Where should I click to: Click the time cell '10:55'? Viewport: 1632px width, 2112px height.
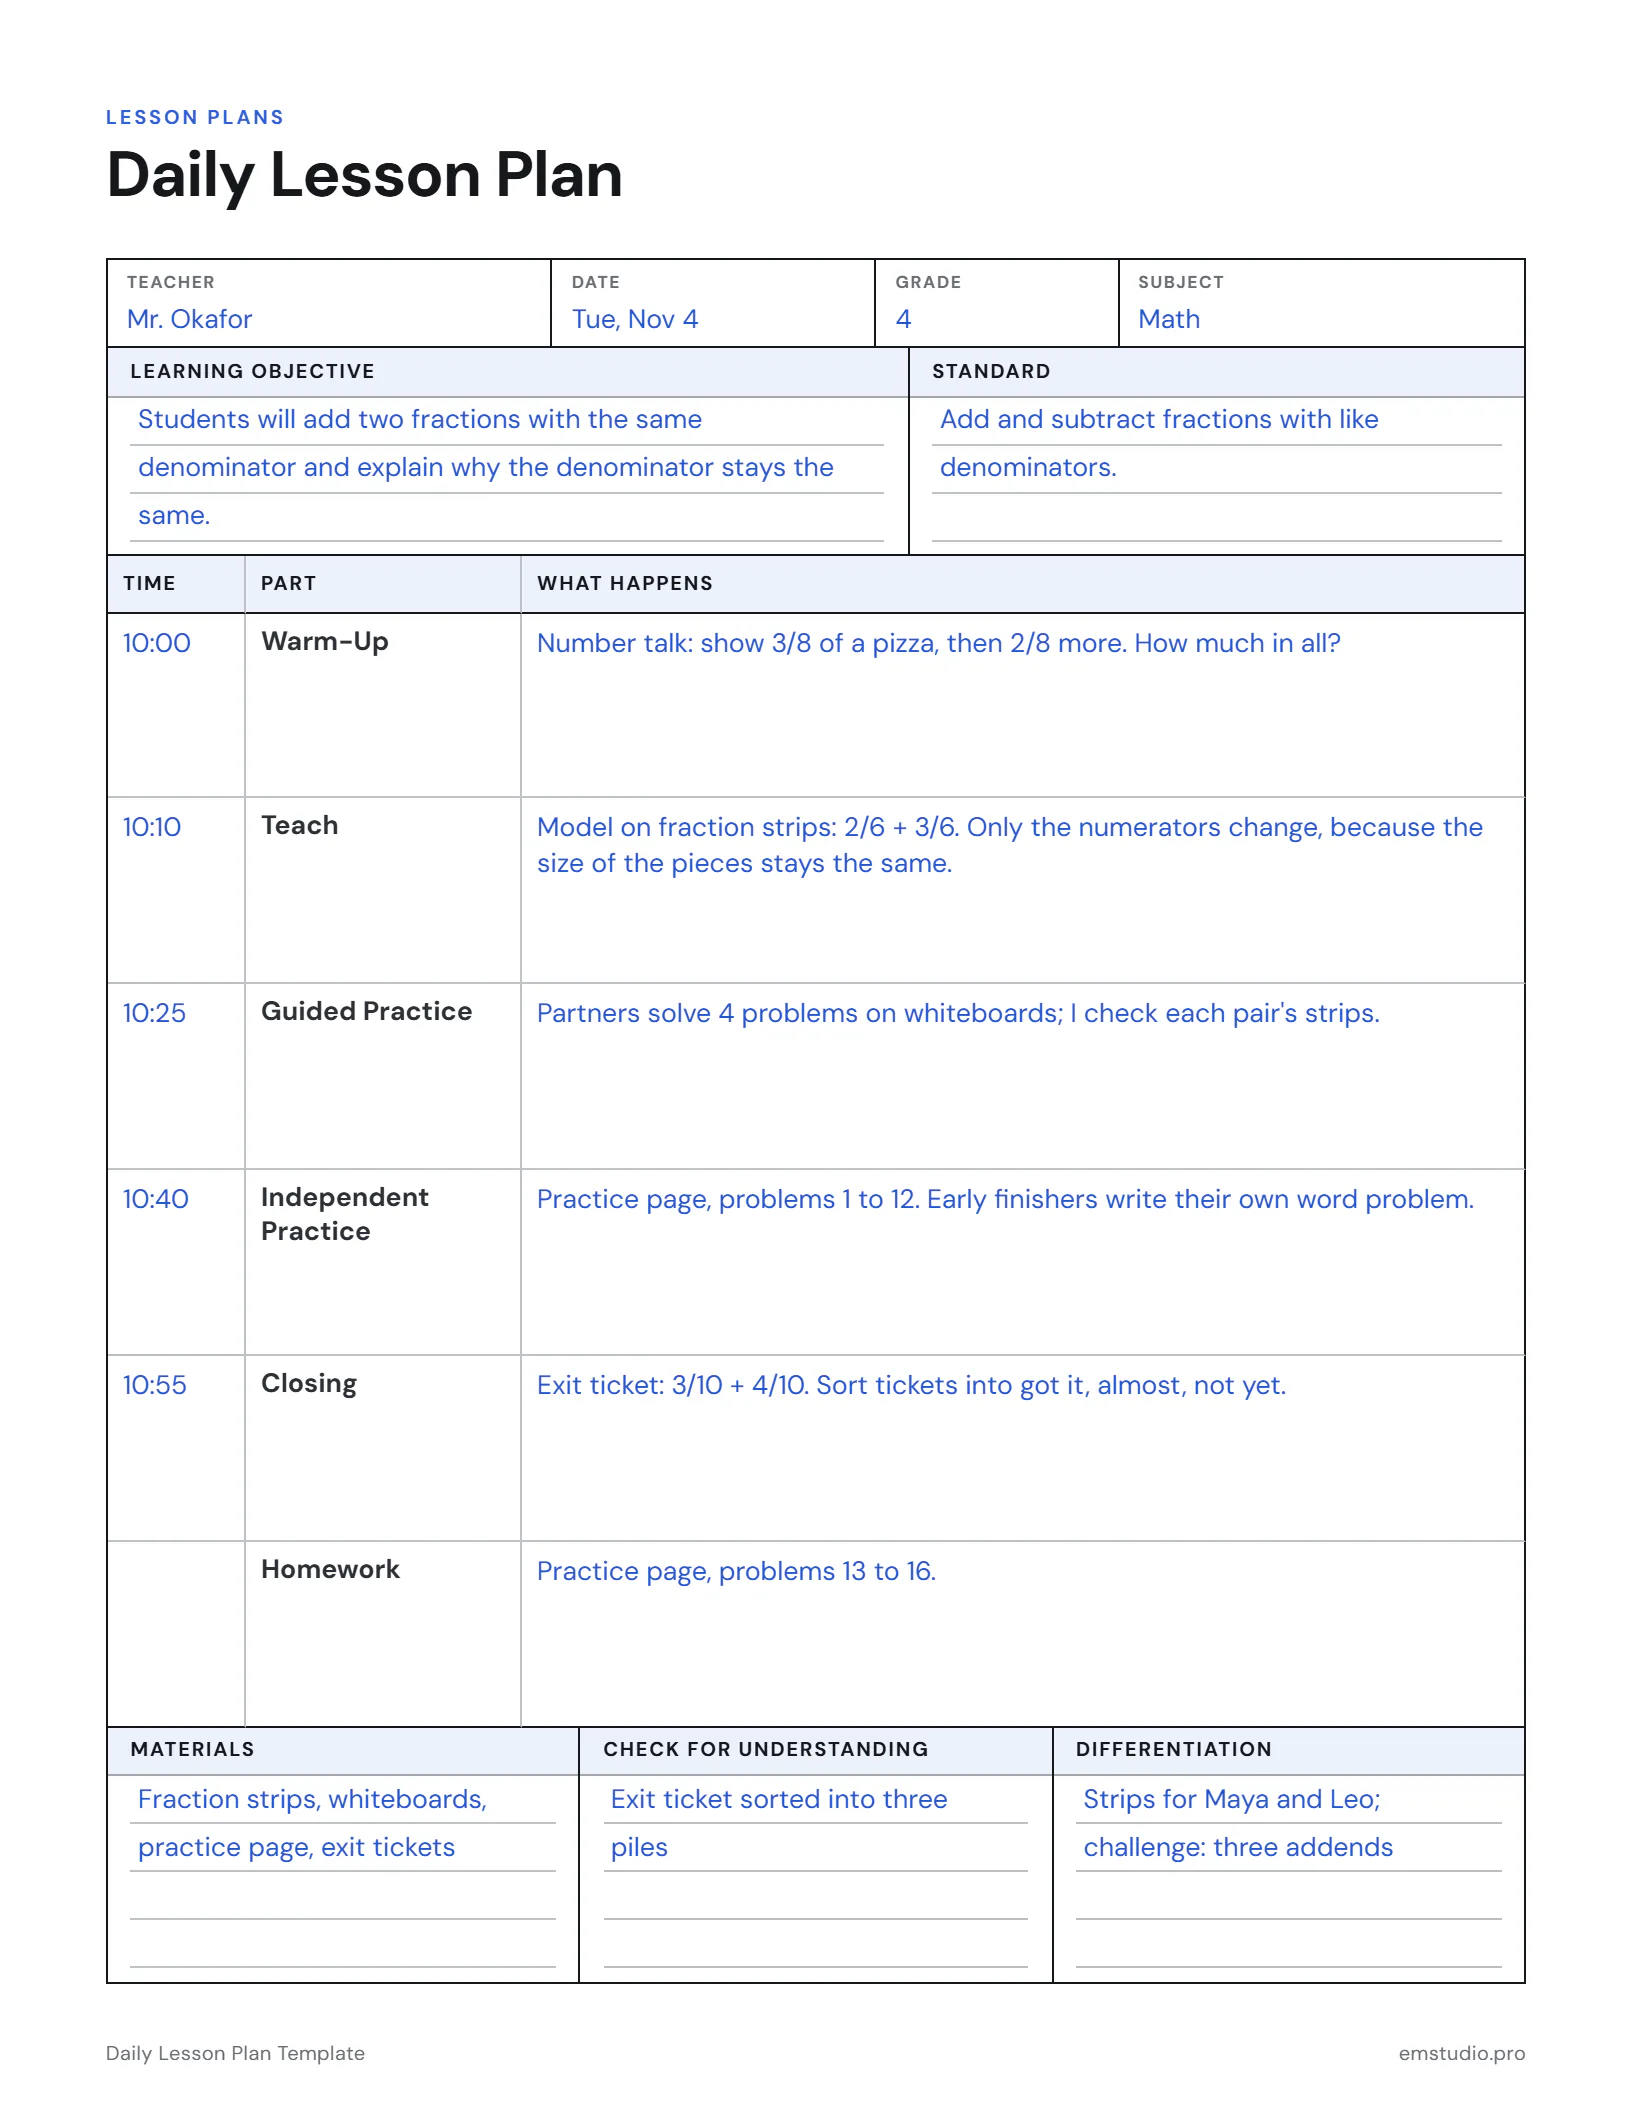(x=154, y=1385)
